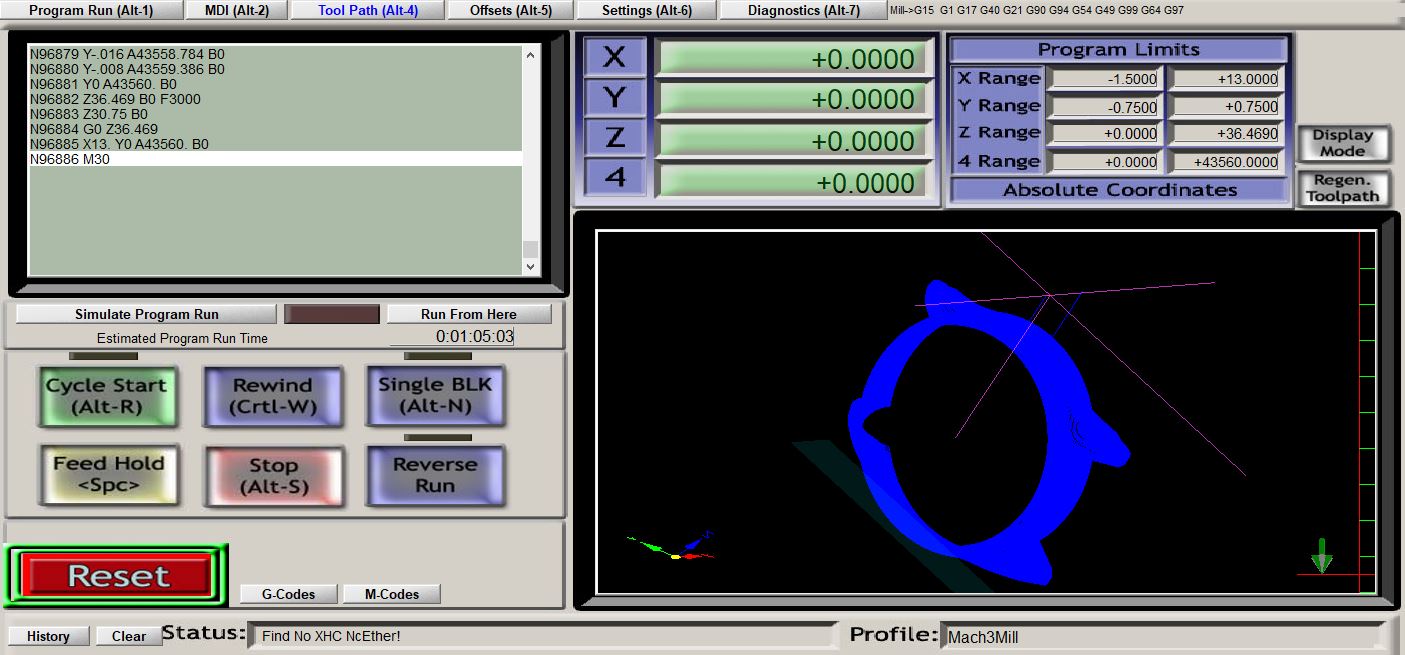
Task: Click the red Reset button
Action: (x=117, y=576)
